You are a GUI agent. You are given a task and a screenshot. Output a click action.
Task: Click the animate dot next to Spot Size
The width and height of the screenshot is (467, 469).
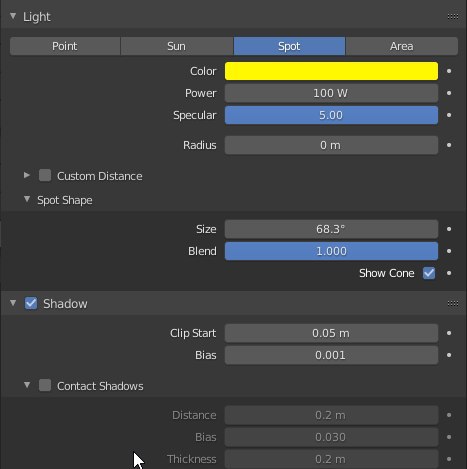449,229
